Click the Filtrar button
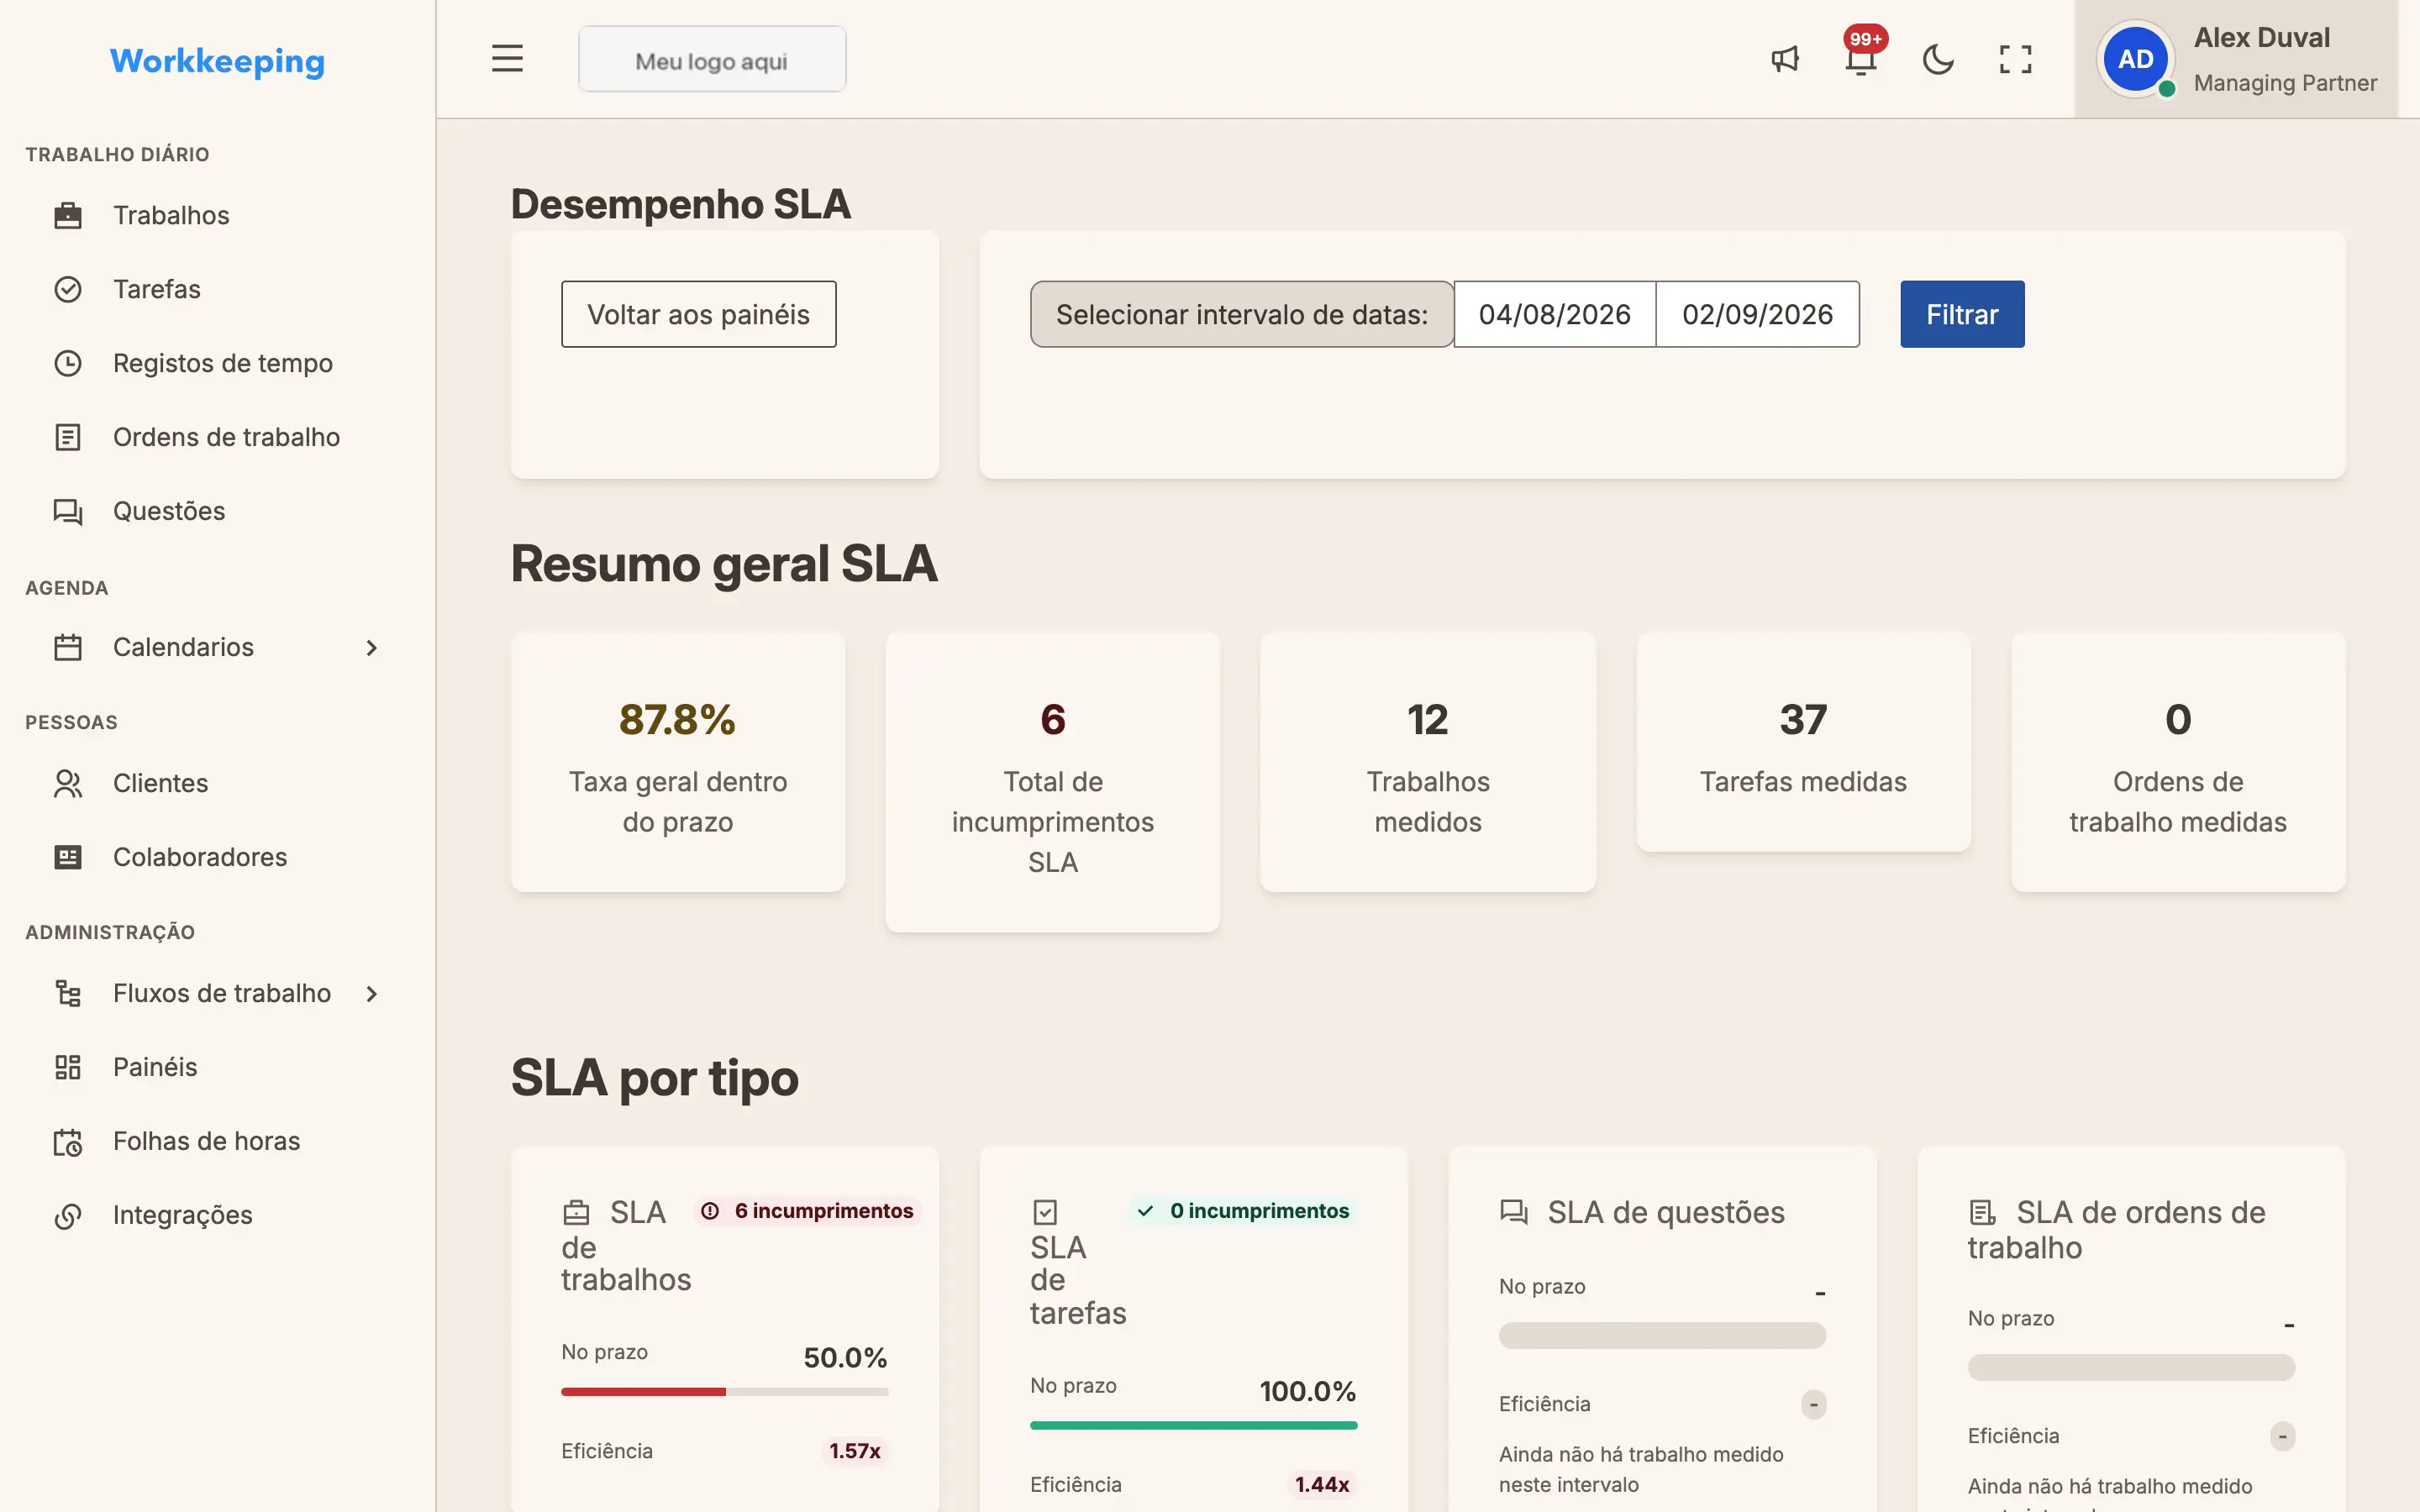2420x1512 pixels. (1962, 314)
